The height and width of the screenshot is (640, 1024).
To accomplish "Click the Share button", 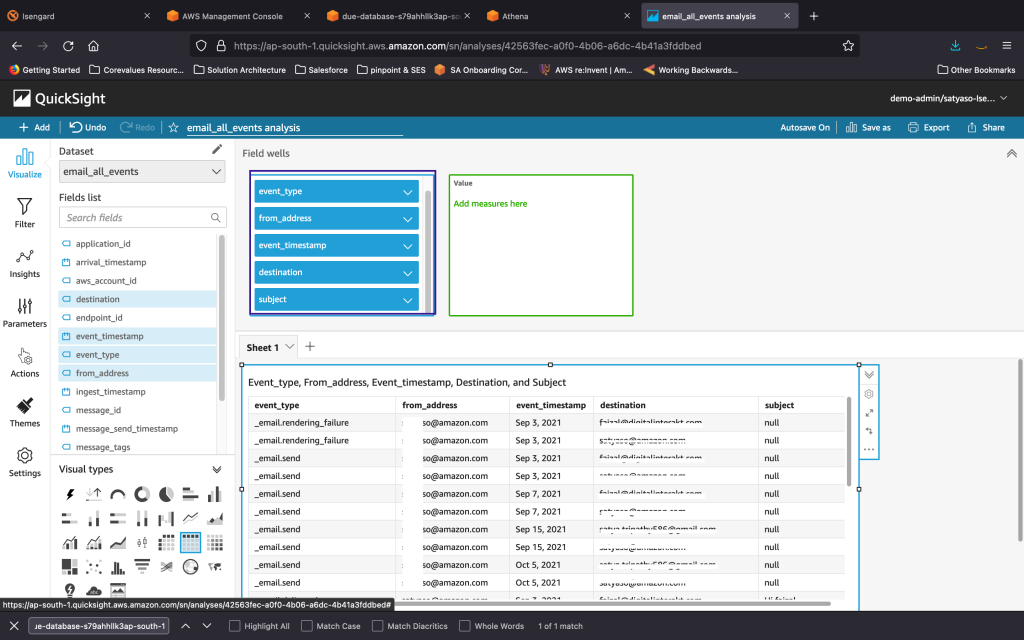I will click(x=986, y=128).
